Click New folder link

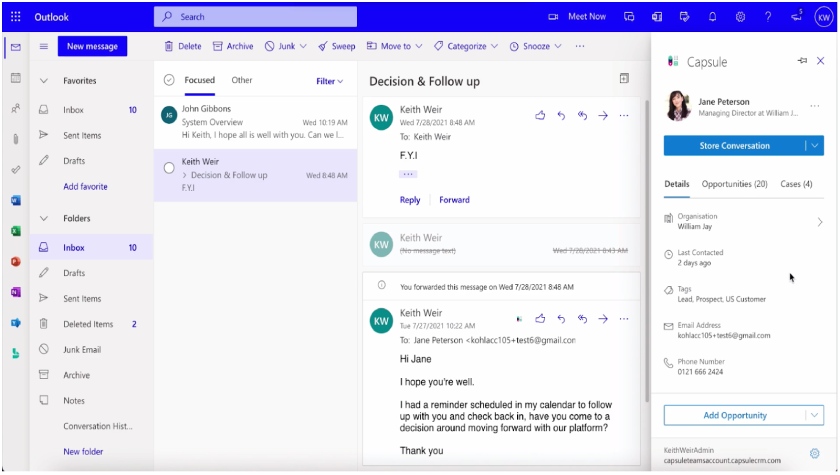[83, 451]
